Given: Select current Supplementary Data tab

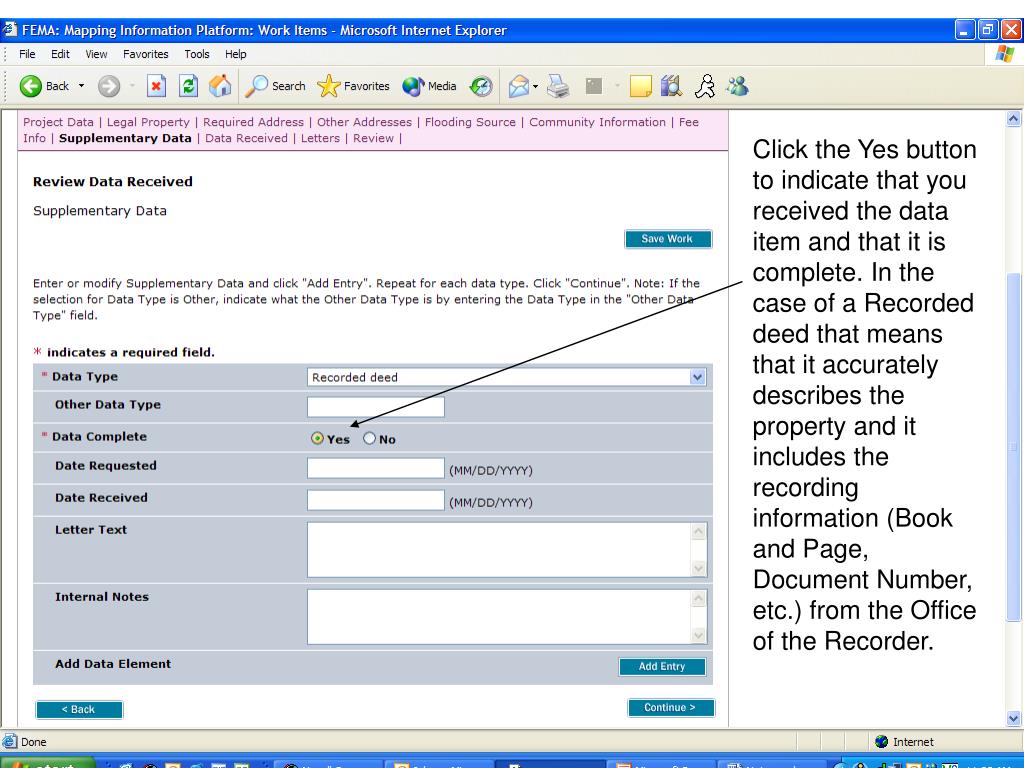Looking at the screenshot, I should pos(125,138).
